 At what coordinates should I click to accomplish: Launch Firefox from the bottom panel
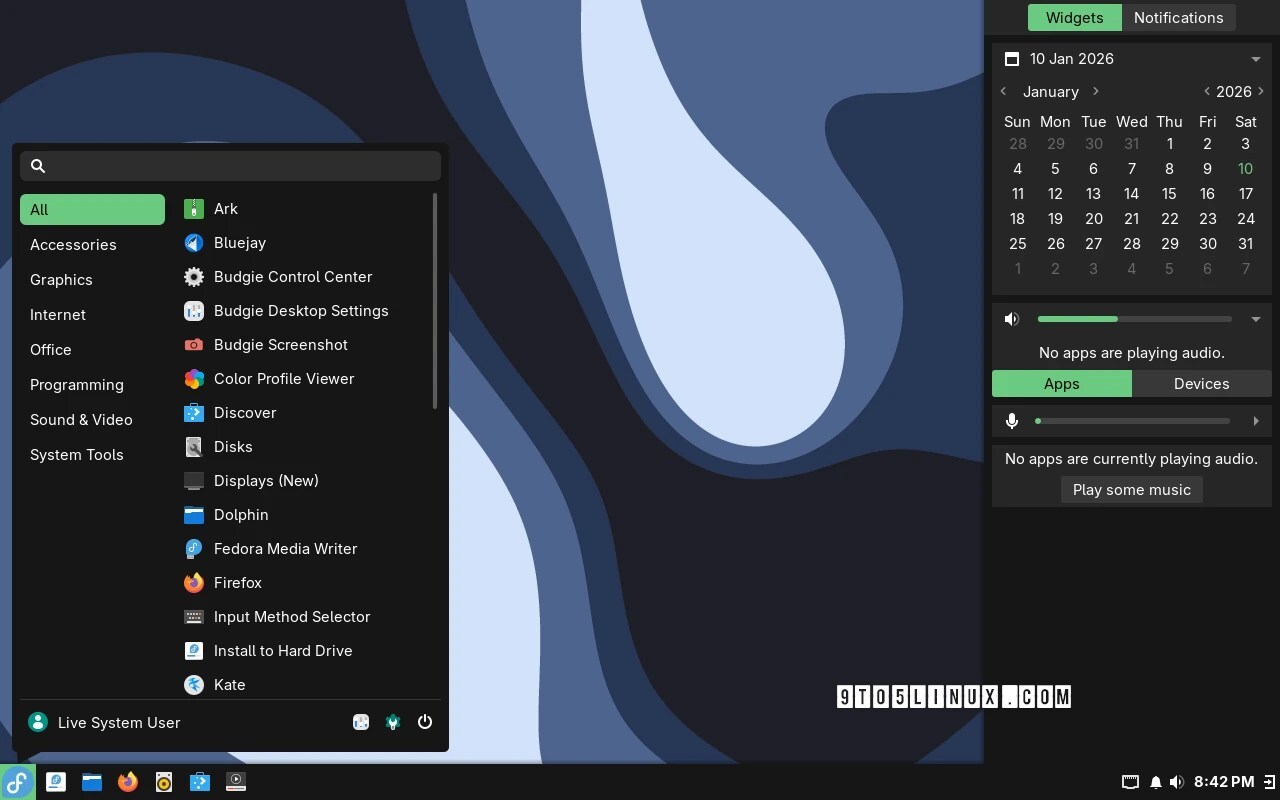click(x=128, y=782)
